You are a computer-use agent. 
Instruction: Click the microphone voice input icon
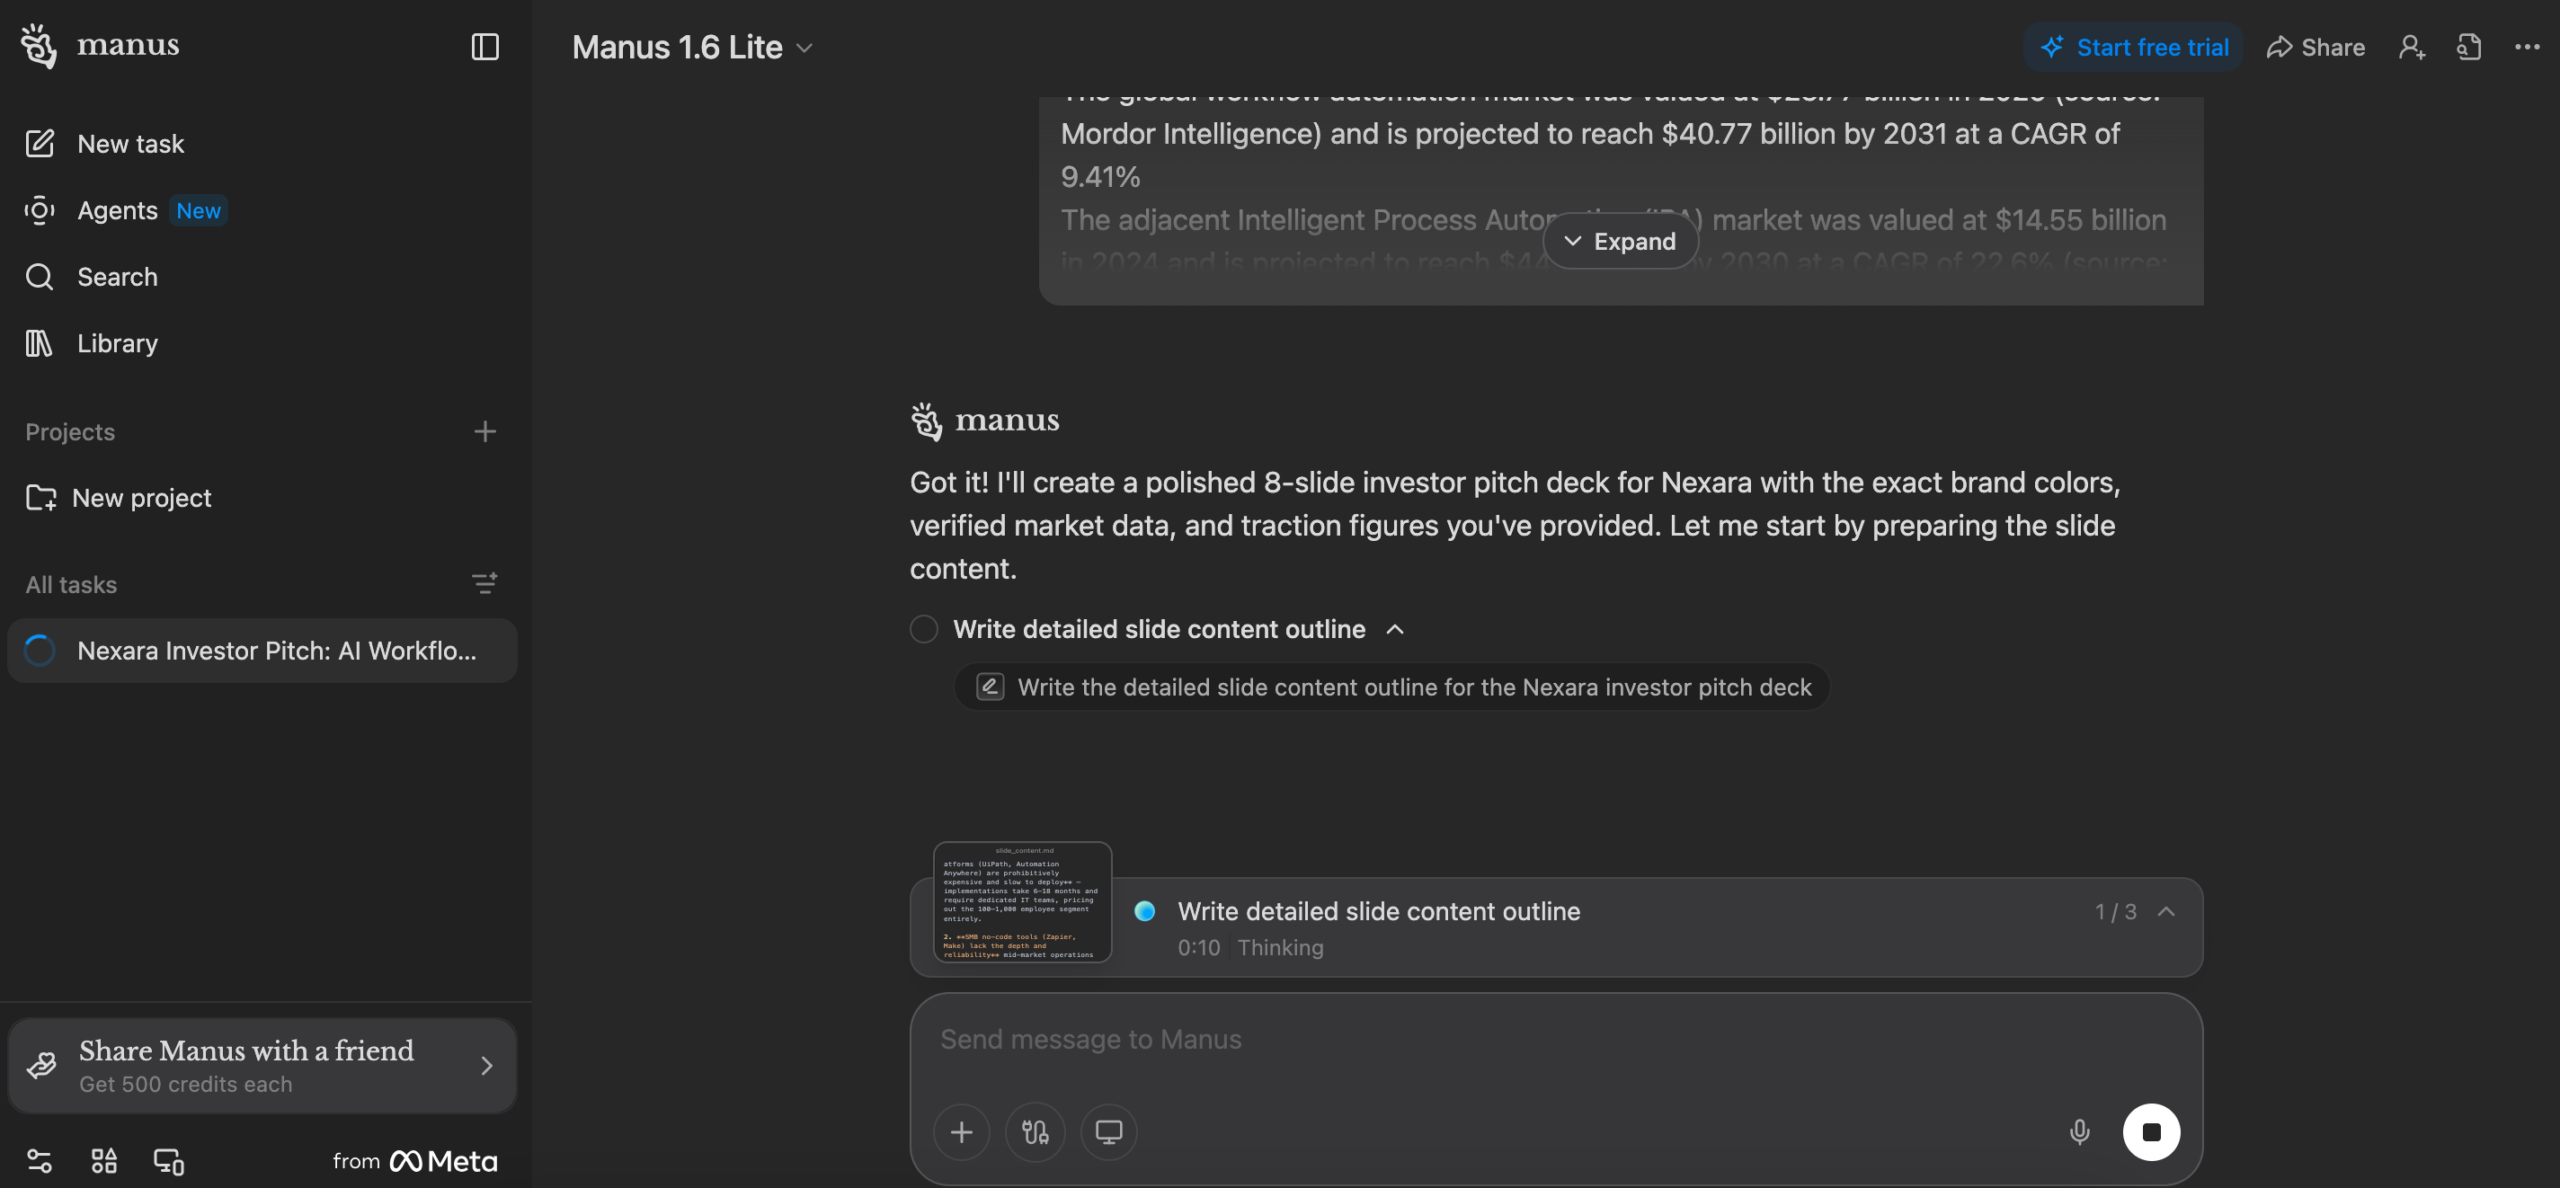pos(2079,1132)
